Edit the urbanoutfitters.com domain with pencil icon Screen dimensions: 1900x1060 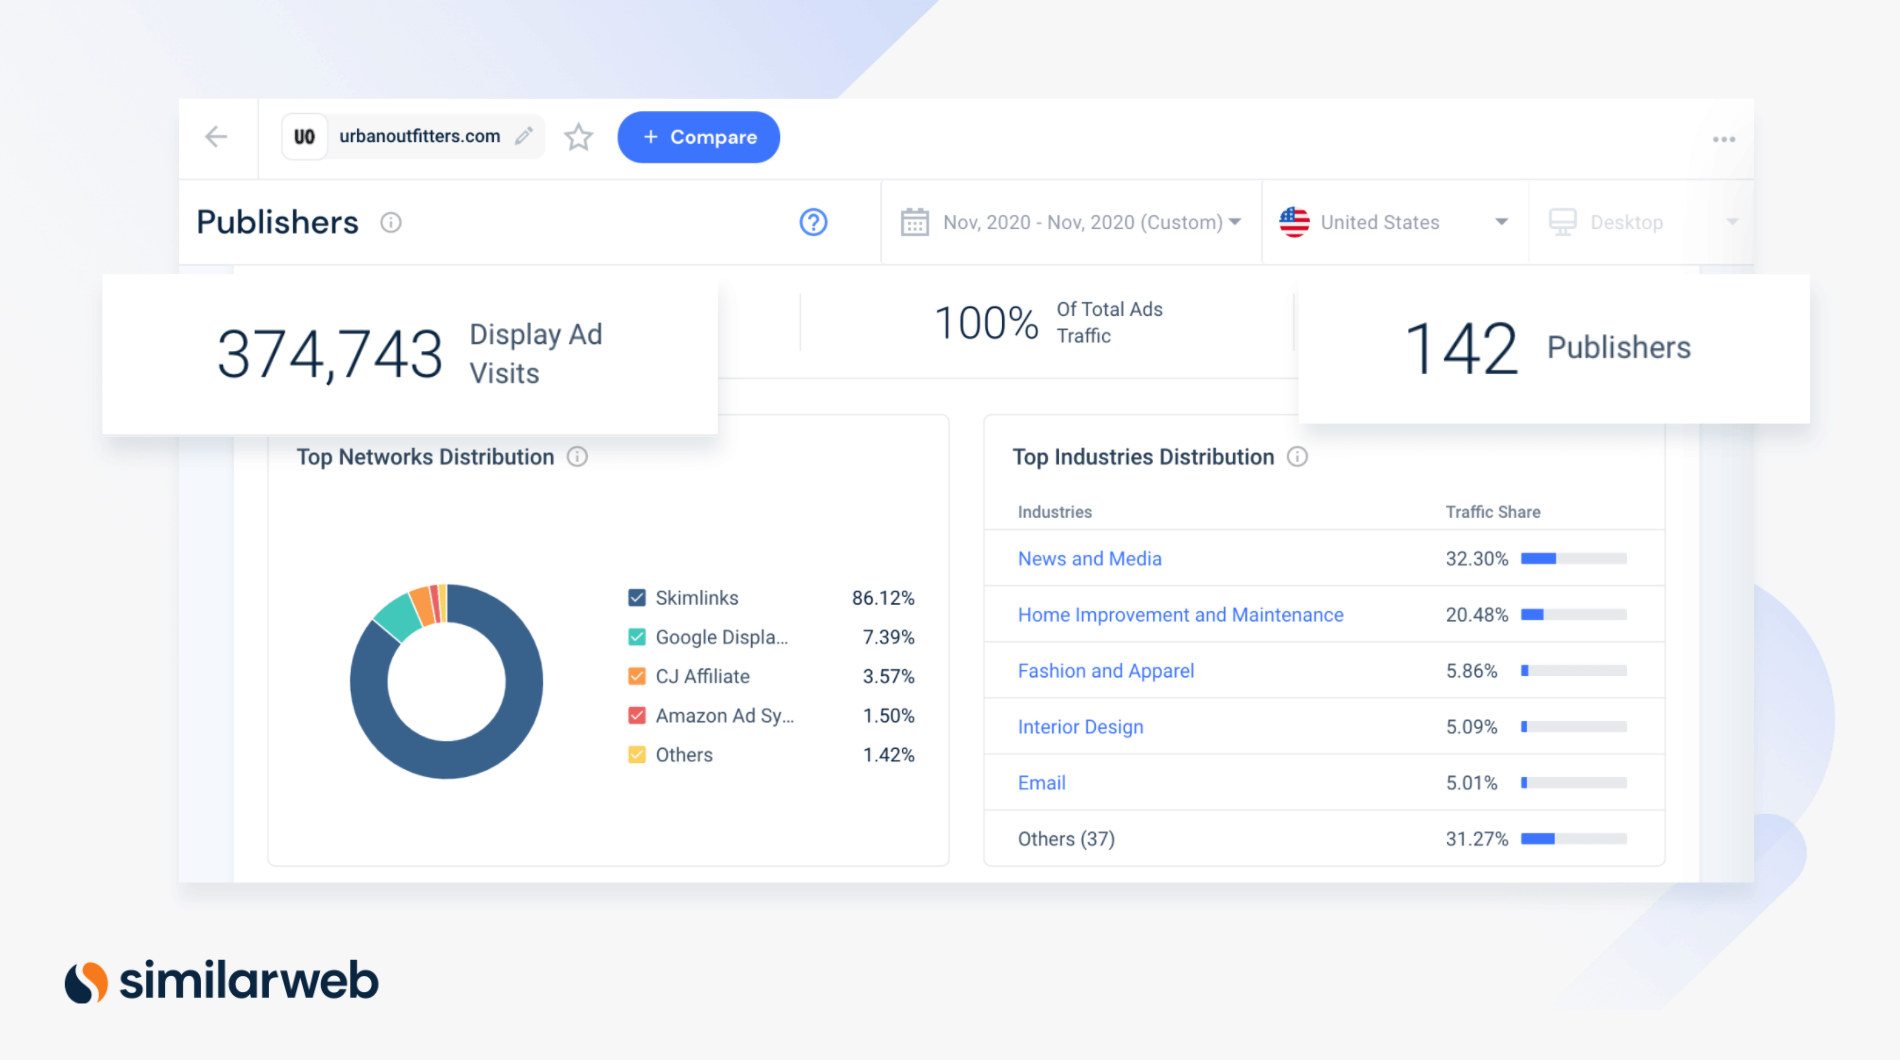[x=523, y=136]
